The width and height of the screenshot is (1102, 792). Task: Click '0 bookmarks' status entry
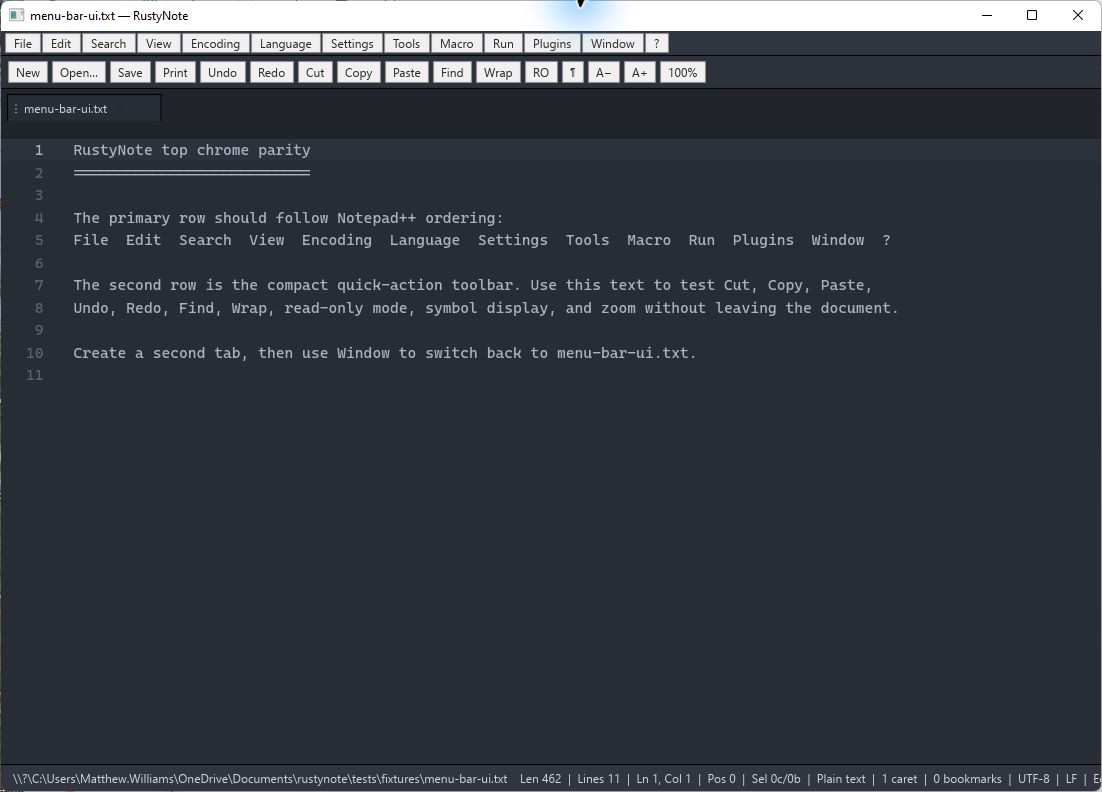[967, 779]
